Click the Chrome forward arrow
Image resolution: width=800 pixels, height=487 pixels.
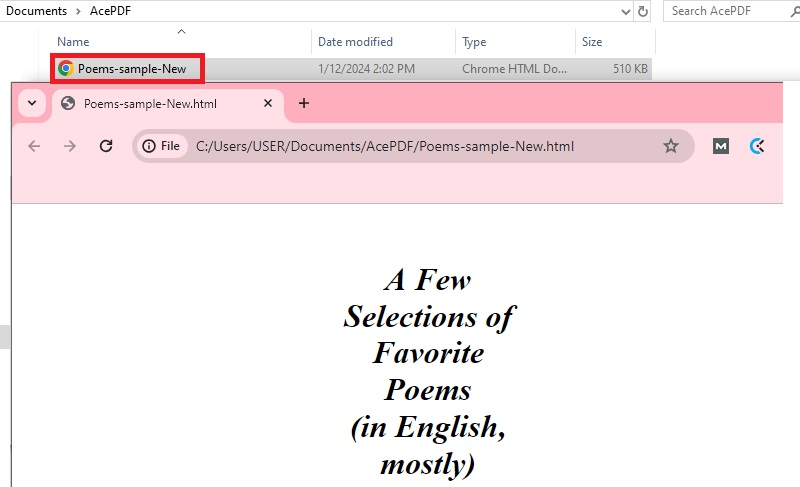(70, 146)
